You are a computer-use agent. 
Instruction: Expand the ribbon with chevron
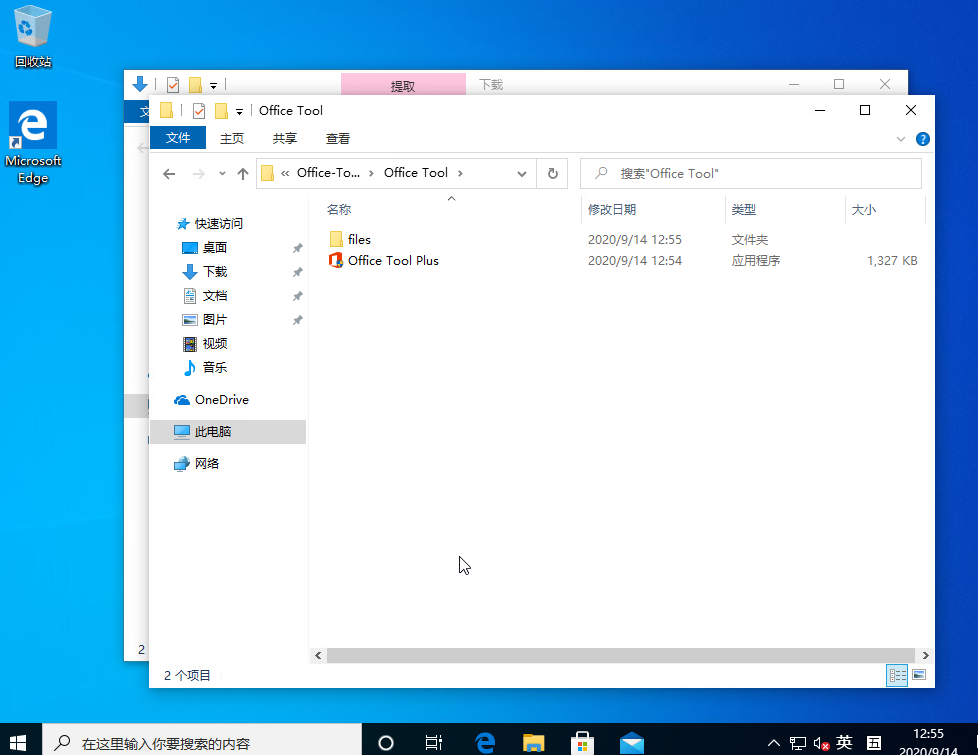click(901, 139)
